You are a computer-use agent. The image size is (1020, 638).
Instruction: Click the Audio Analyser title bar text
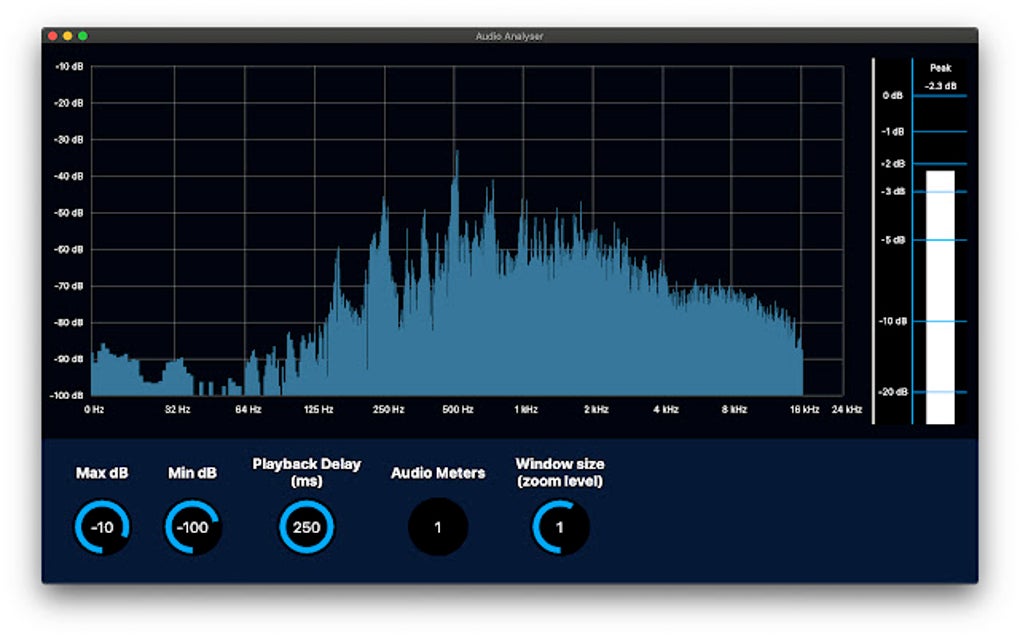510,34
